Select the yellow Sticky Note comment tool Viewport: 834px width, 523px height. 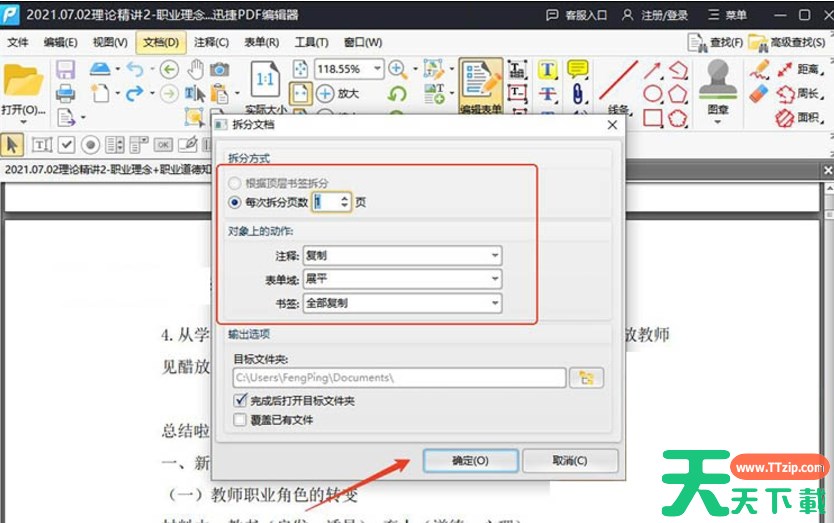click(577, 69)
